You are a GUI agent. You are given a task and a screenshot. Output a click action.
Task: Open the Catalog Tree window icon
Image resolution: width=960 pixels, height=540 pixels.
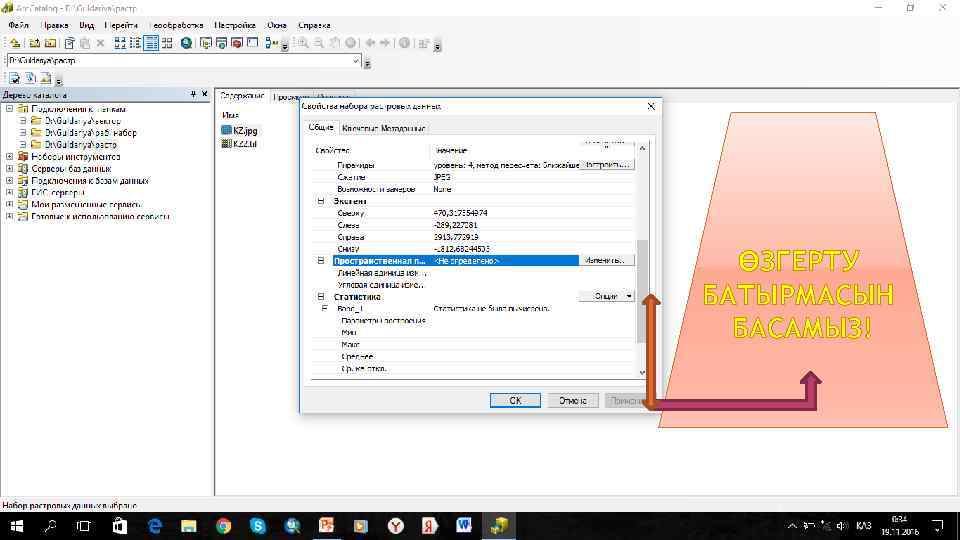click(x=206, y=43)
